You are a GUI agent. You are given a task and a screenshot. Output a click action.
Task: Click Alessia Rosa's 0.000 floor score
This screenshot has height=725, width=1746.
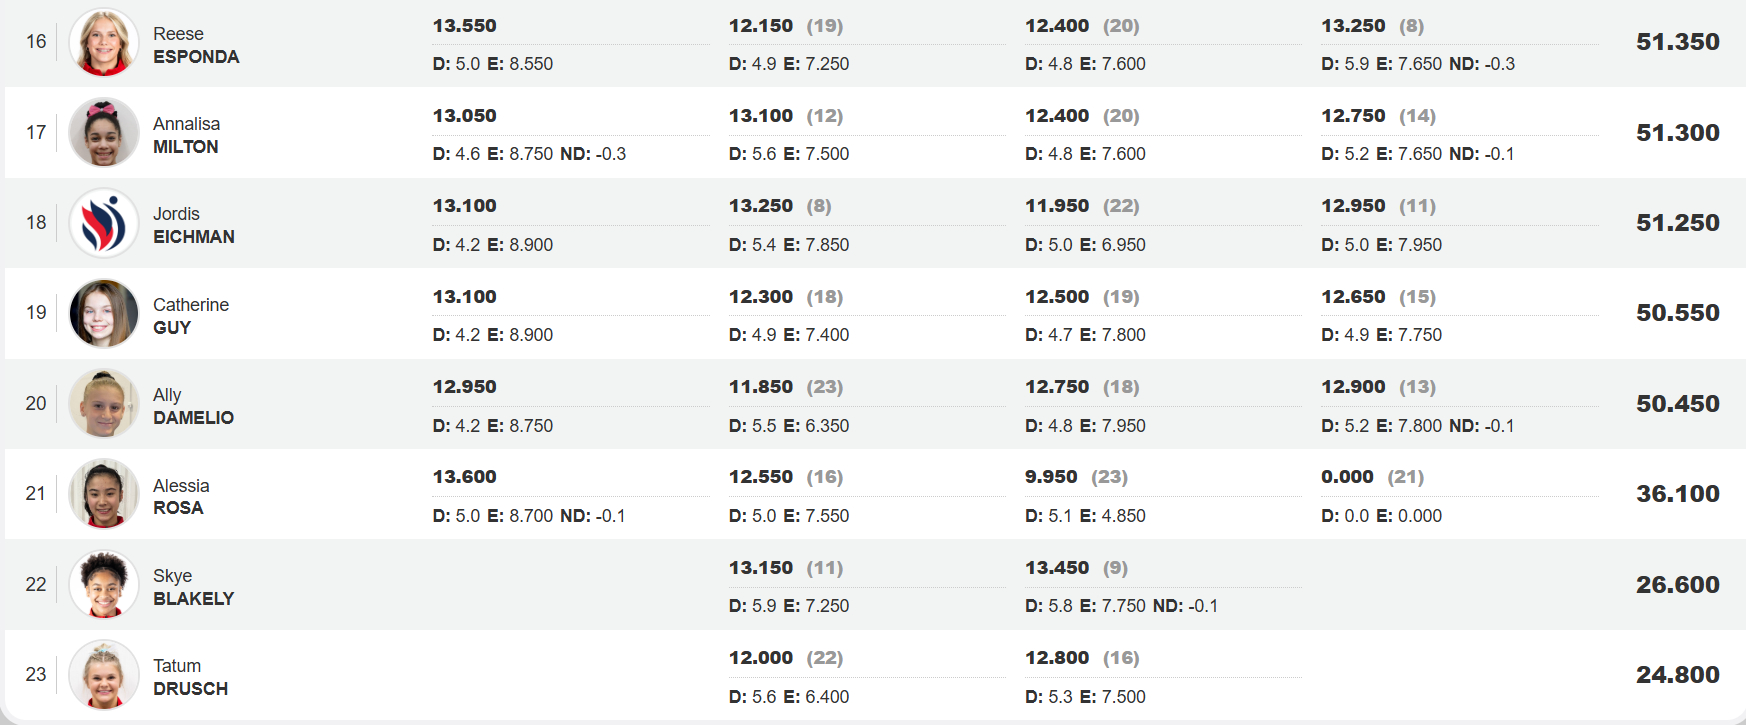[1347, 477]
